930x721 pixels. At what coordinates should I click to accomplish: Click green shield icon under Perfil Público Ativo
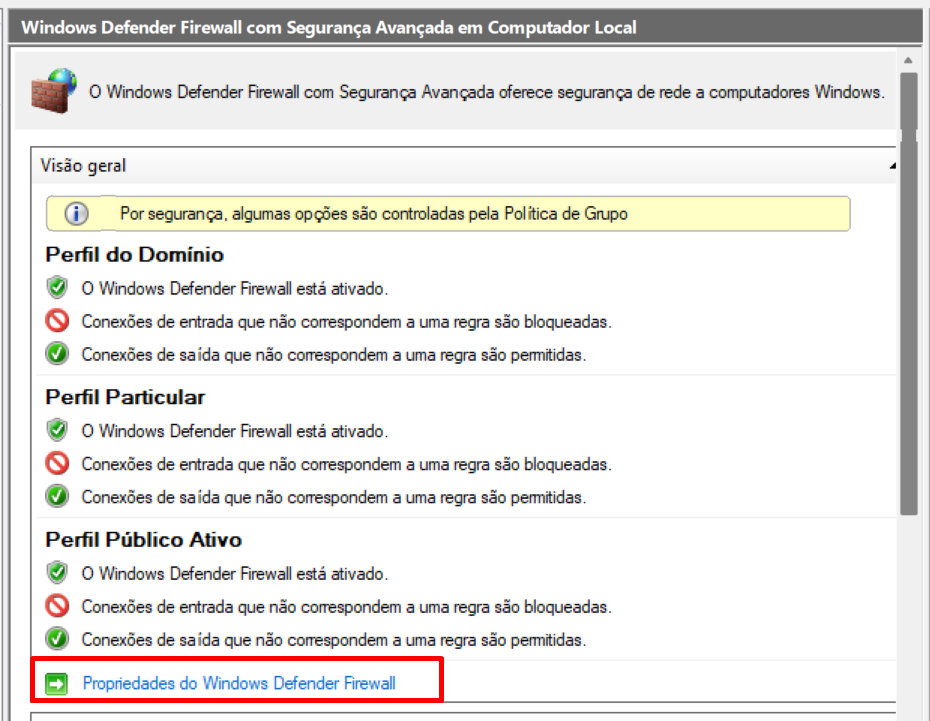click(57, 573)
